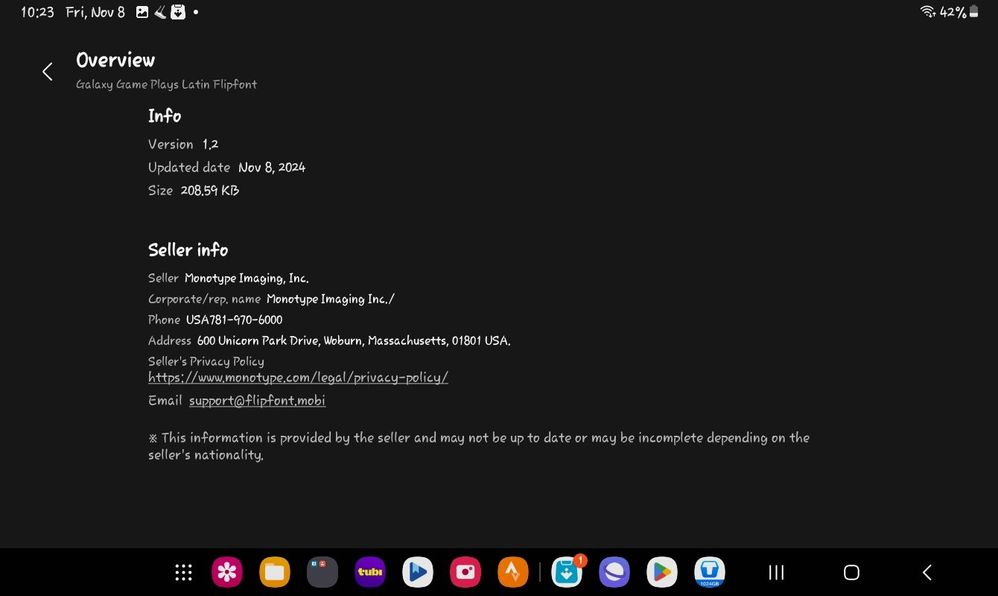
Task: Select the "600 Unicorn Park Drive" address
Action: point(353,341)
